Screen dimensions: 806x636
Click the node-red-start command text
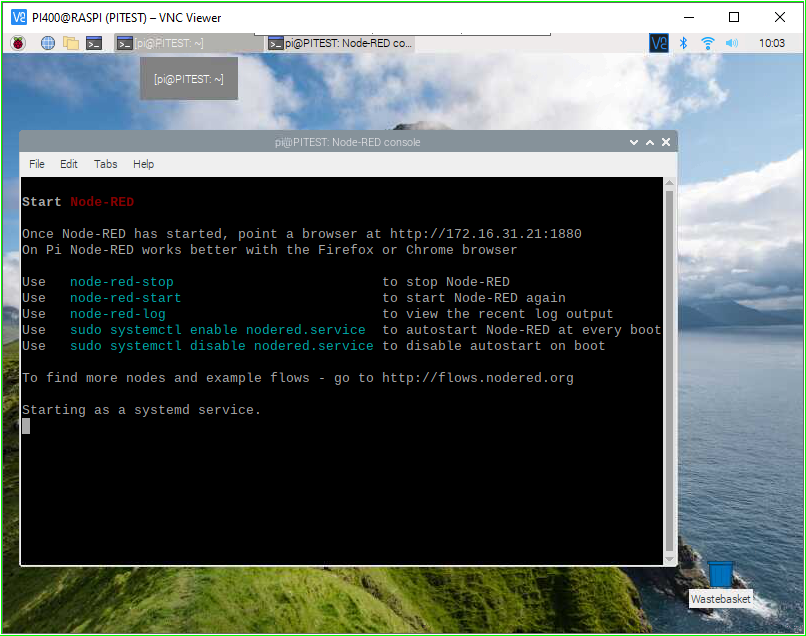click(x=125, y=298)
